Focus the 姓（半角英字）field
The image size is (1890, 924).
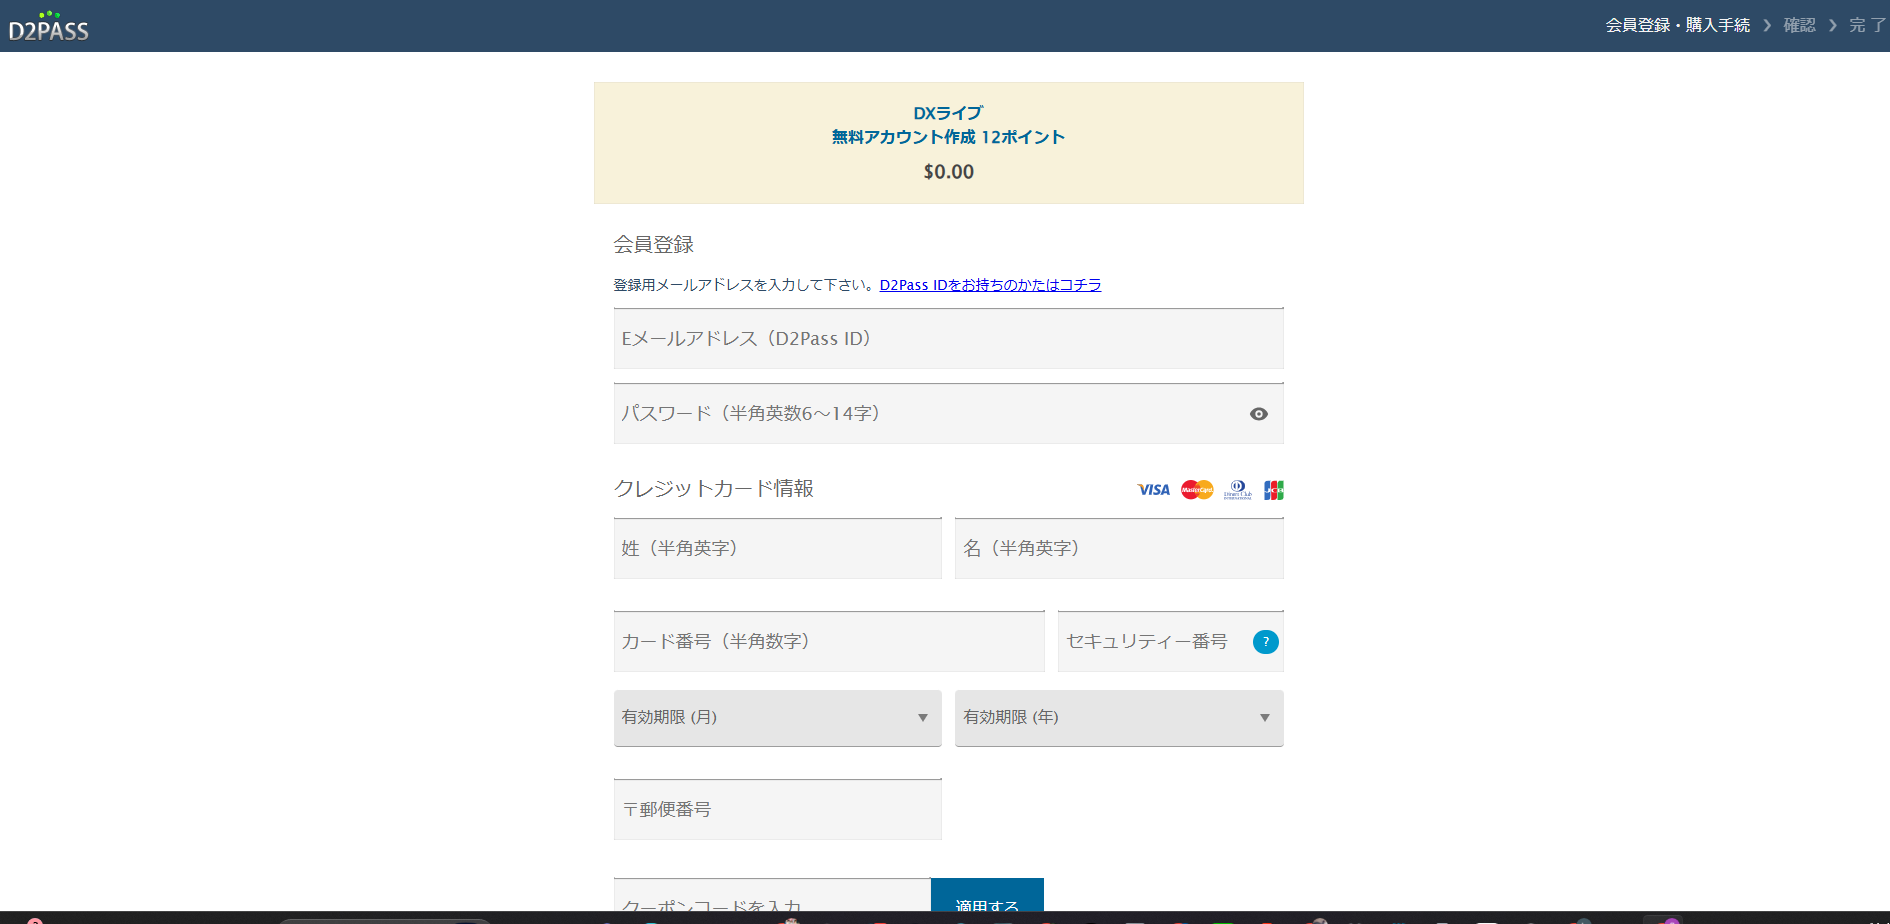click(778, 549)
